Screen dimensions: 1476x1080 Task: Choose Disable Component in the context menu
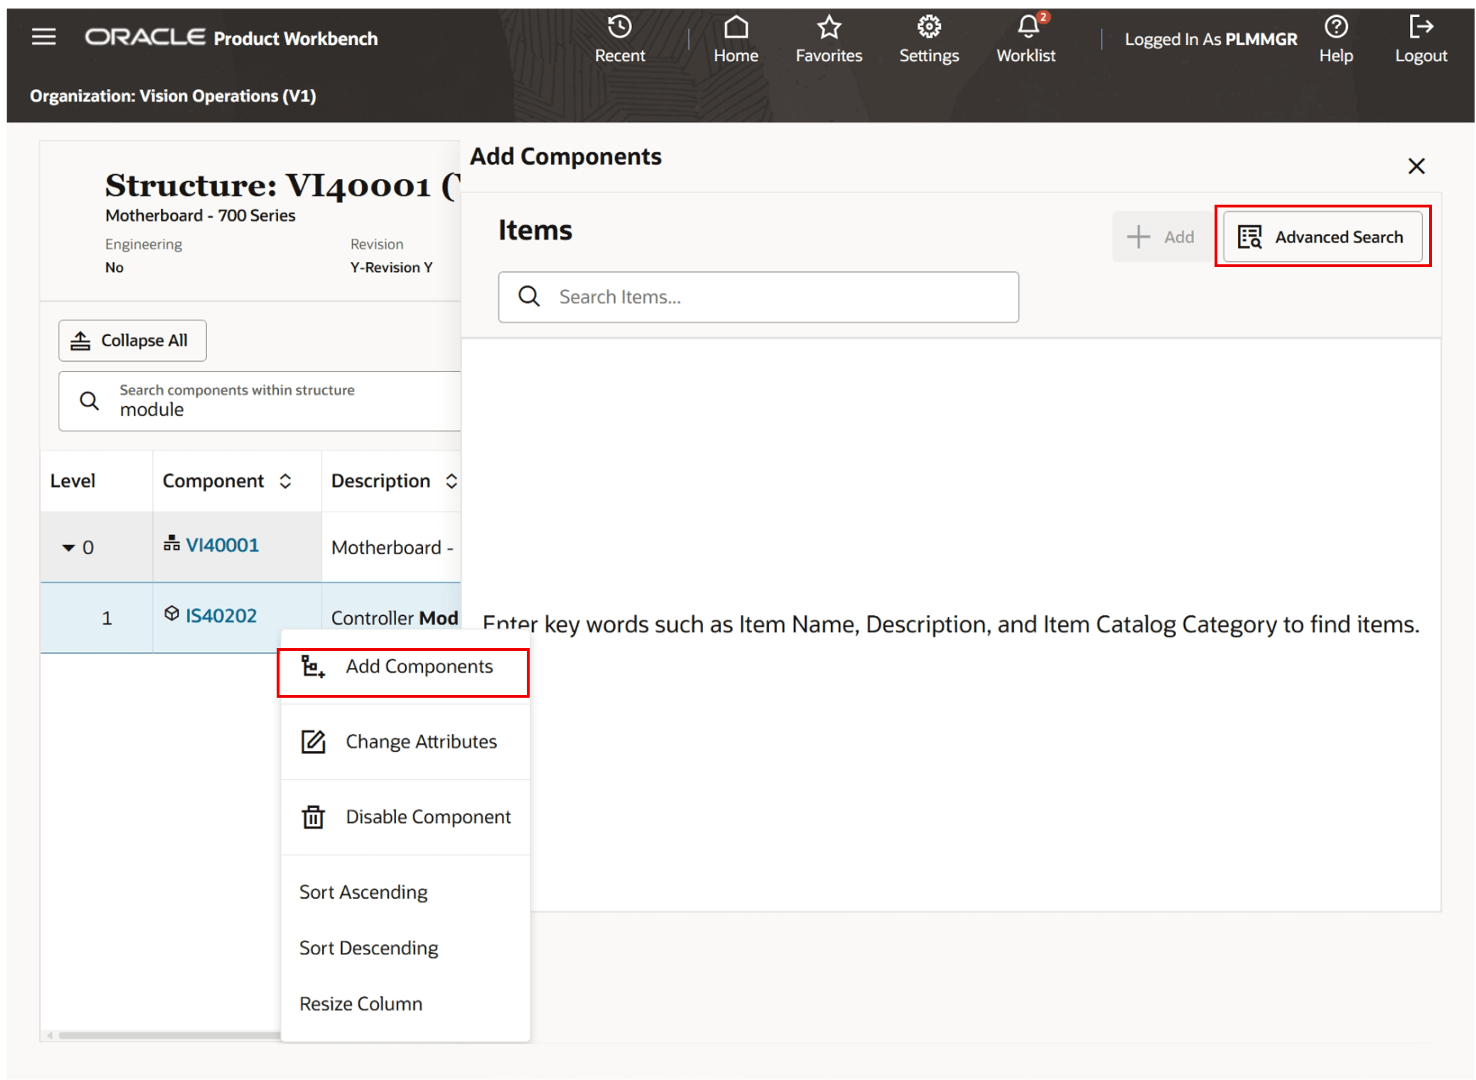(427, 817)
